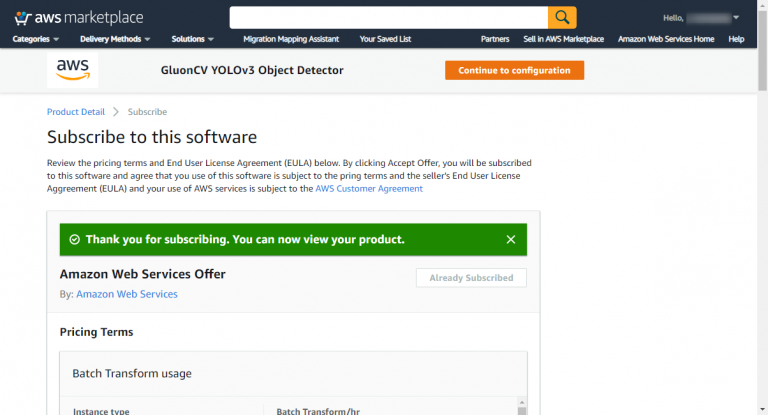The image size is (768, 415).
Task: Click Continue to configuration button
Action: point(514,70)
